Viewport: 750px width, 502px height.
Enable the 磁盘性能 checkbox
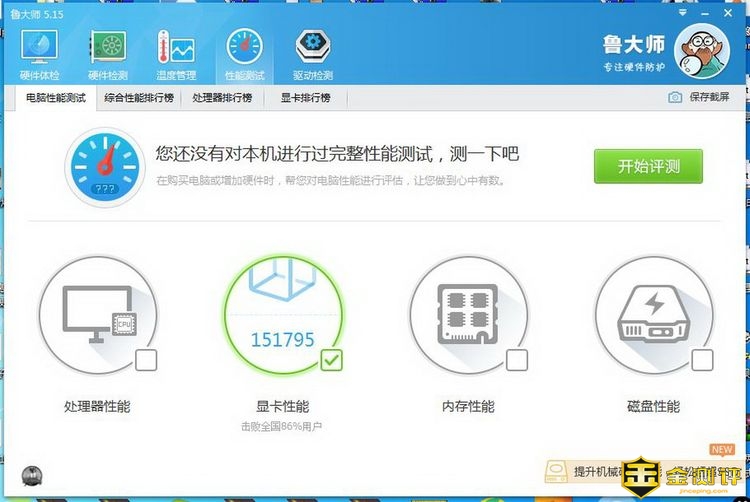702,360
